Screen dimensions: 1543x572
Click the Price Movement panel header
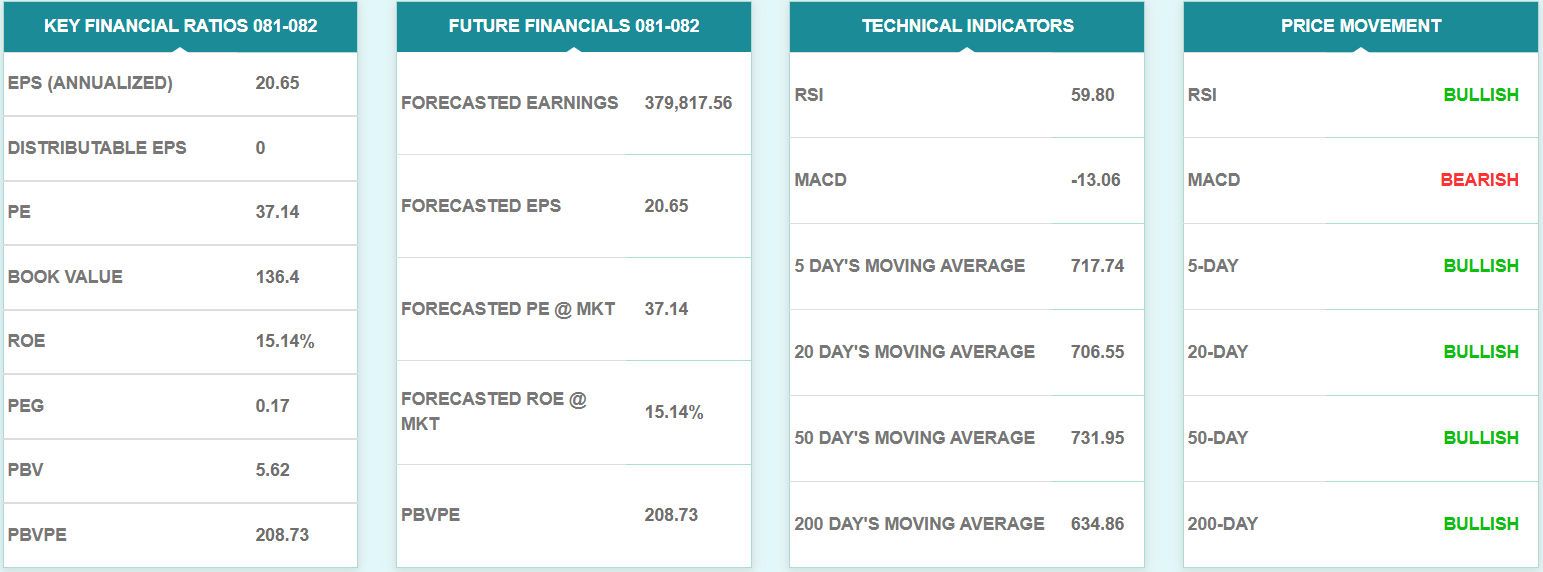(x=1360, y=26)
